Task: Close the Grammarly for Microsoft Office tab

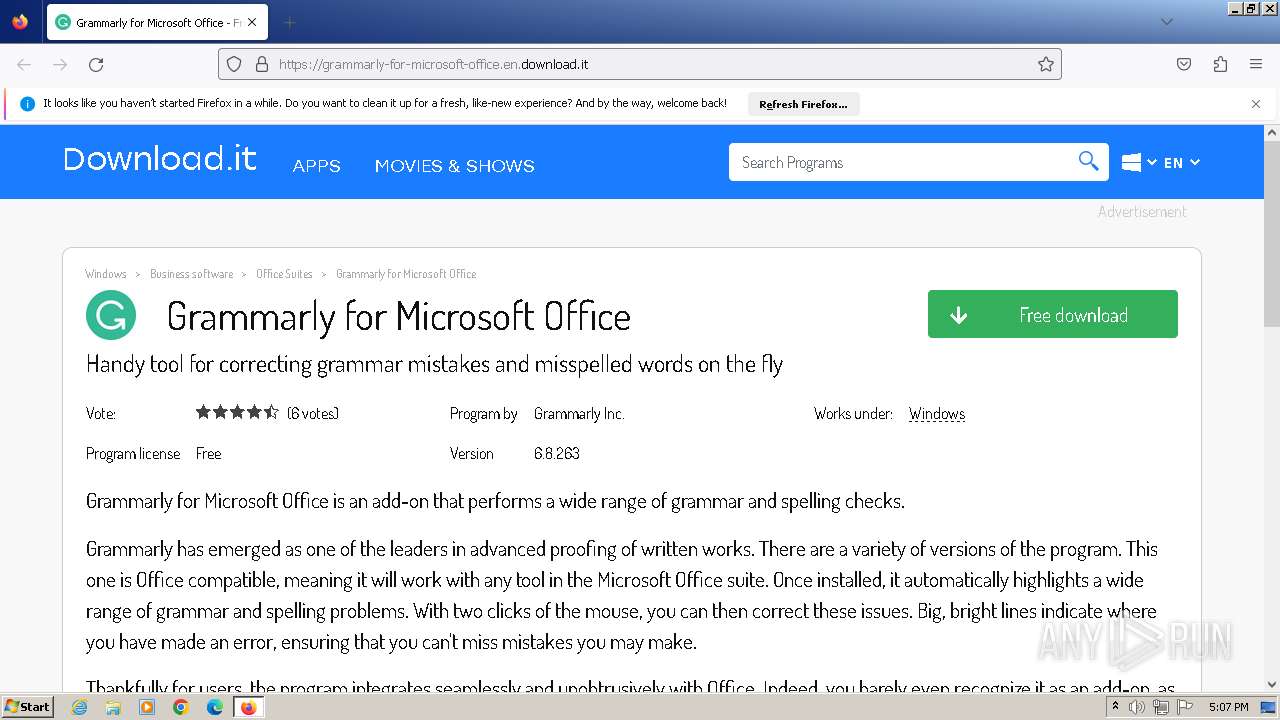Action: (251, 22)
